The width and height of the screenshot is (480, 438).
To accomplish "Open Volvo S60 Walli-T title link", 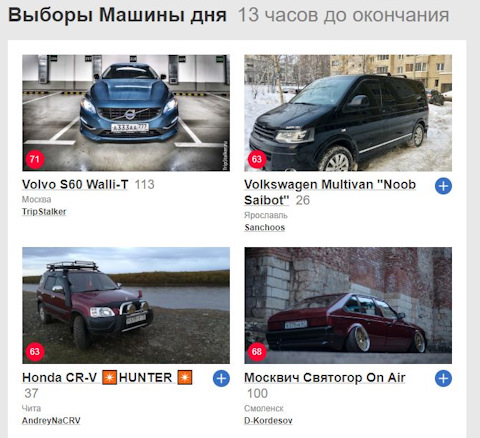I will [75, 184].
